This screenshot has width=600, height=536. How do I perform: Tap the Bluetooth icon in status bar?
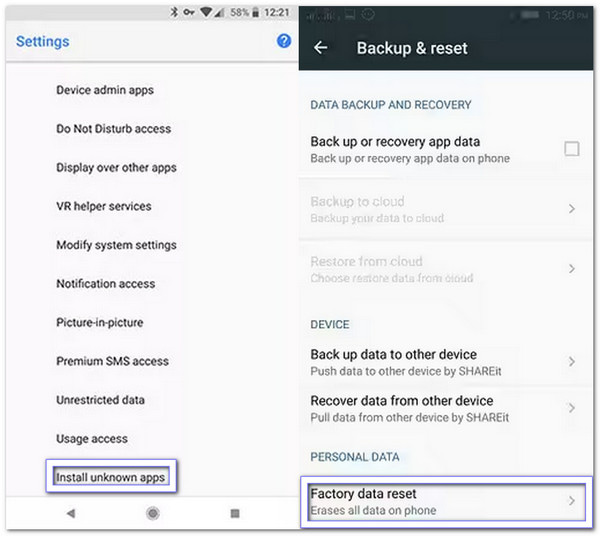pyautogui.click(x=174, y=12)
